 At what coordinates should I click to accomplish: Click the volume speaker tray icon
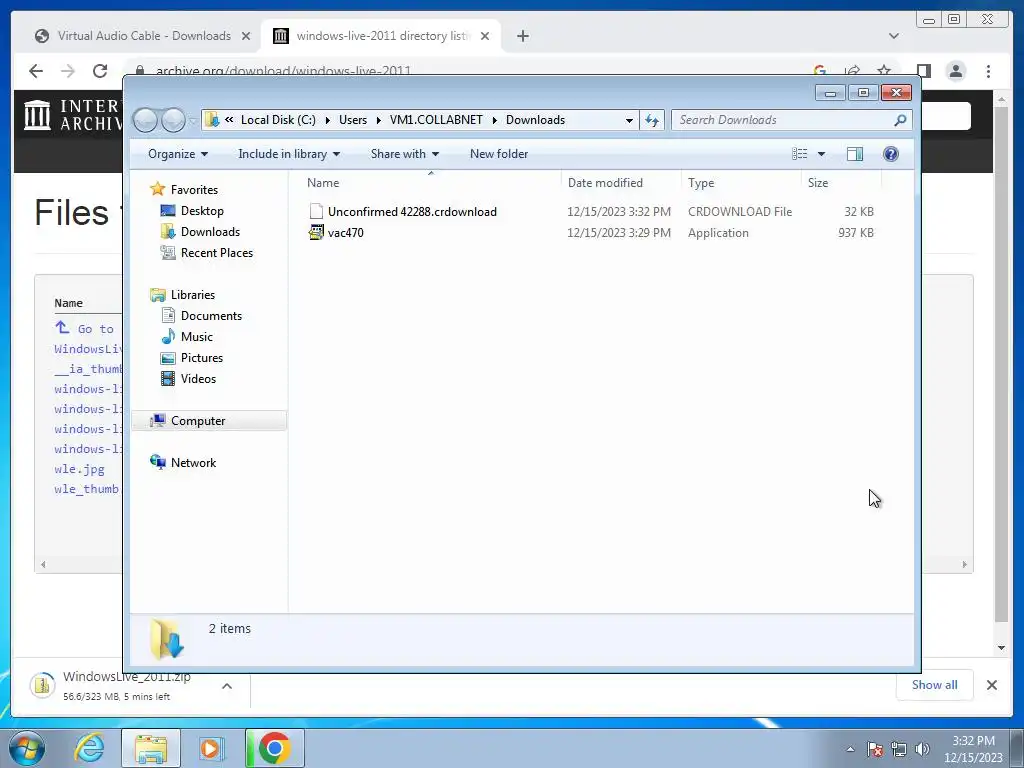(x=922, y=749)
